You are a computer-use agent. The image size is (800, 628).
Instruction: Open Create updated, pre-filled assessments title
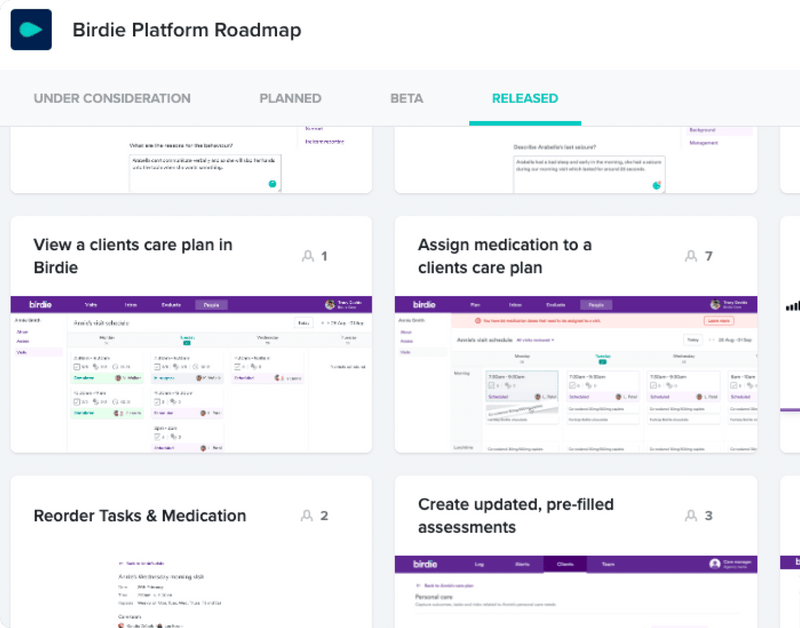[516, 516]
